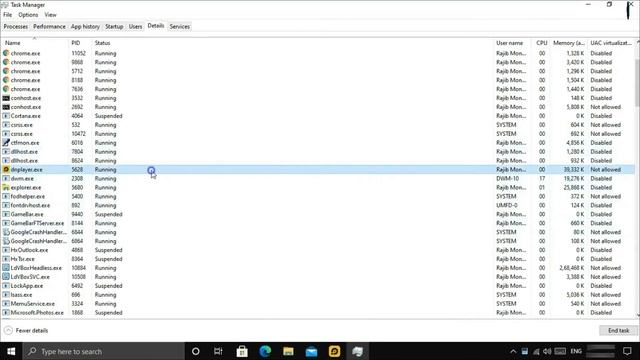The image size is (640, 360).
Task: Click the Type here to search box
Action: pyautogui.click(x=104, y=351)
